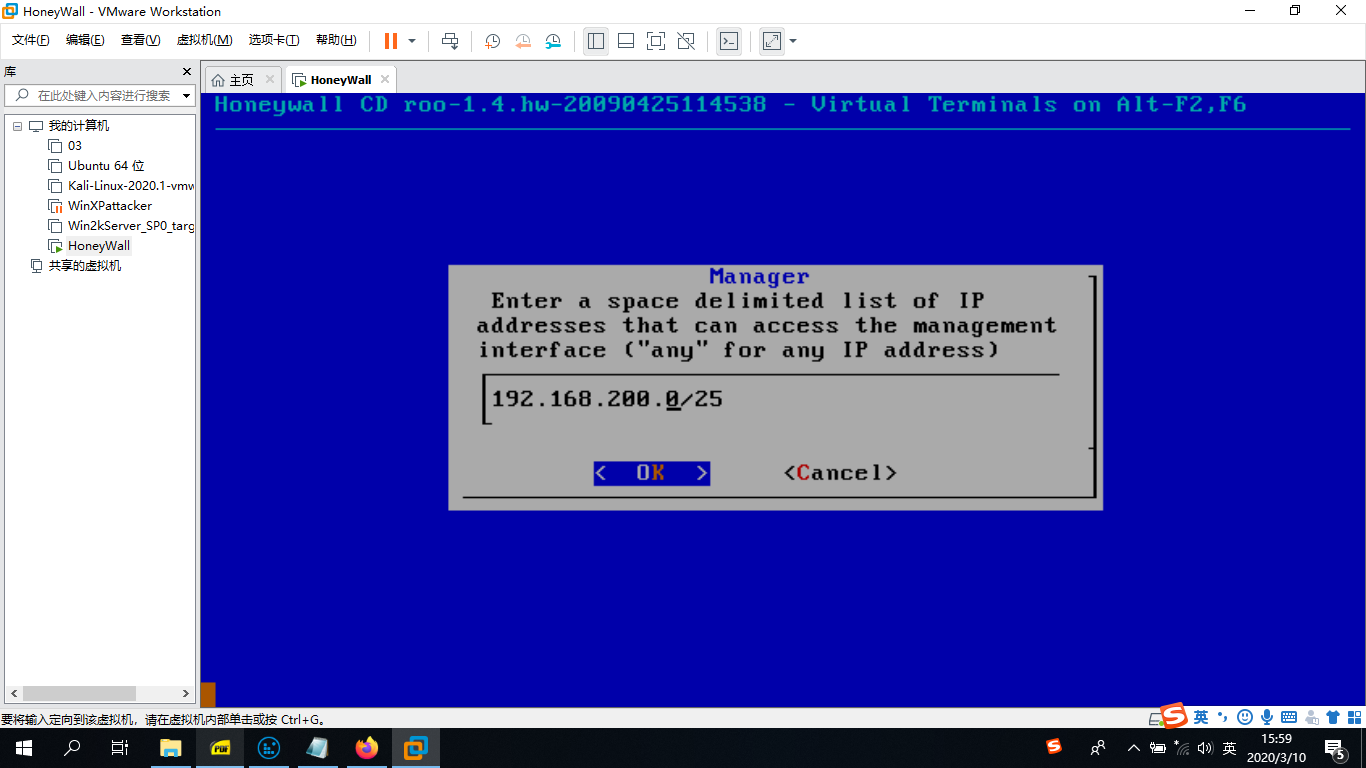Click the stretch guest display icon
The image size is (1366, 768).
tap(772, 41)
